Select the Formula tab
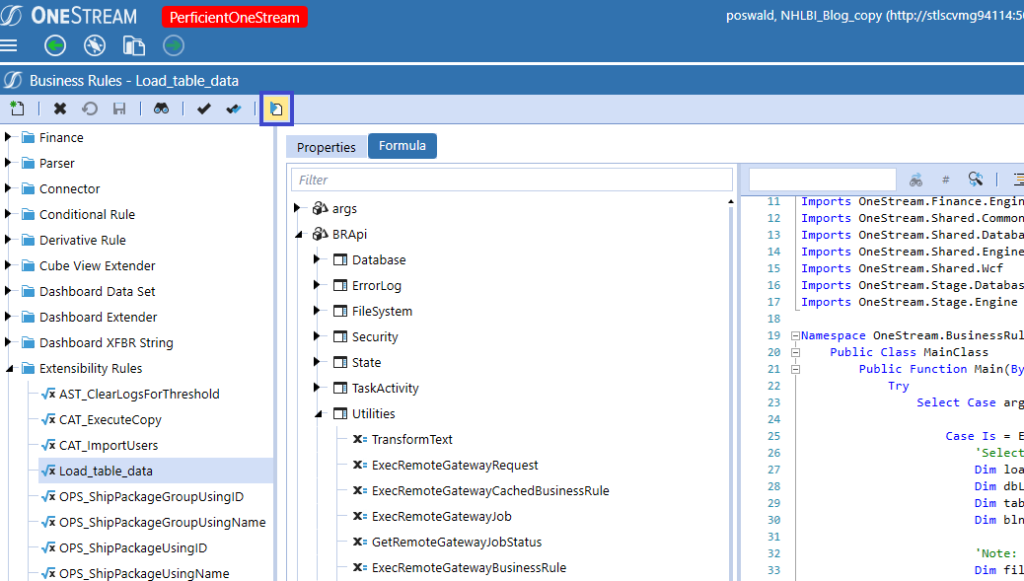This screenshot has height=581, width=1024. click(x=402, y=146)
